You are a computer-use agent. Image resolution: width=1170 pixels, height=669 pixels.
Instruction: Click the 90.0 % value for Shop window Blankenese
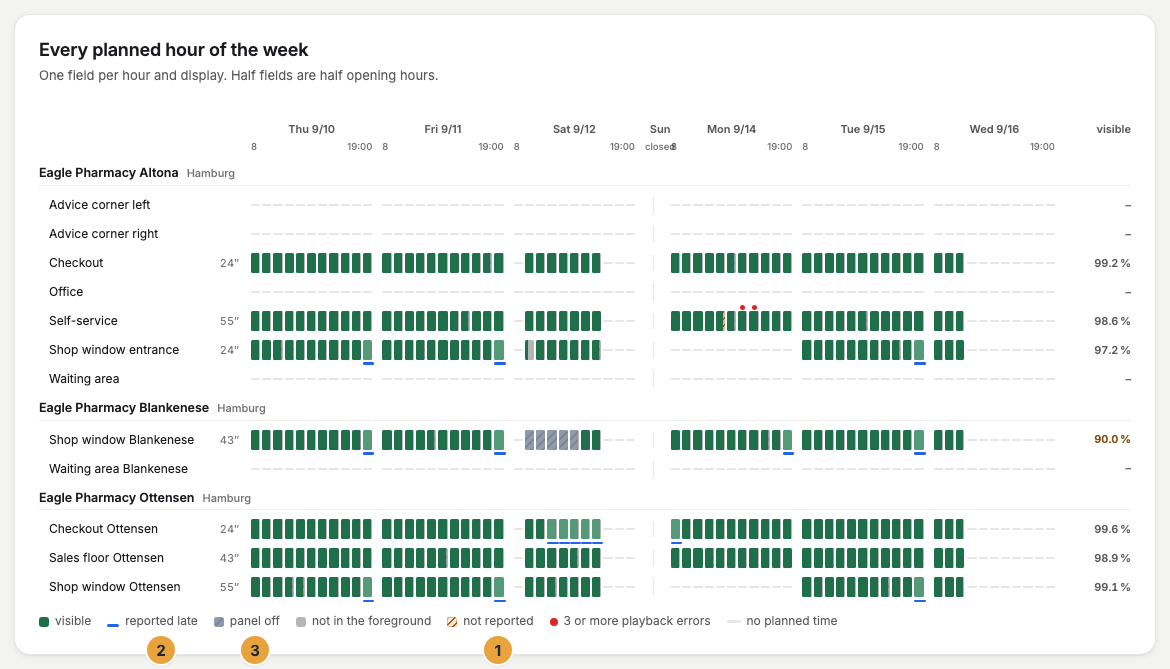click(x=1113, y=439)
